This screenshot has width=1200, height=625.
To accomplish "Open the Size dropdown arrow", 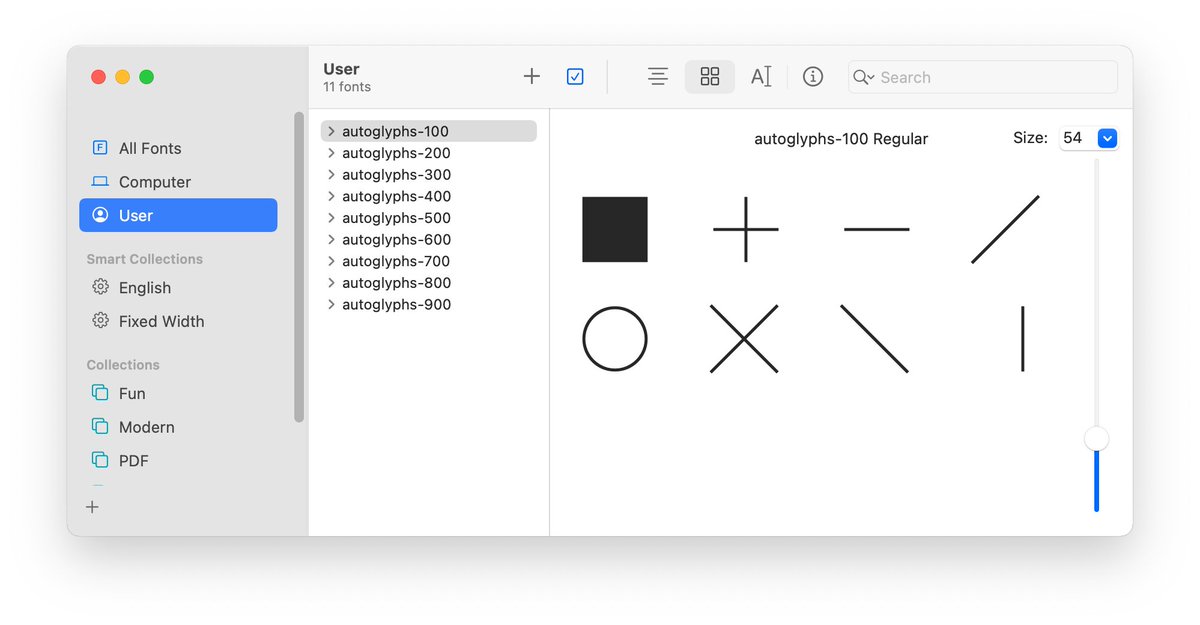I will point(1107,138).
